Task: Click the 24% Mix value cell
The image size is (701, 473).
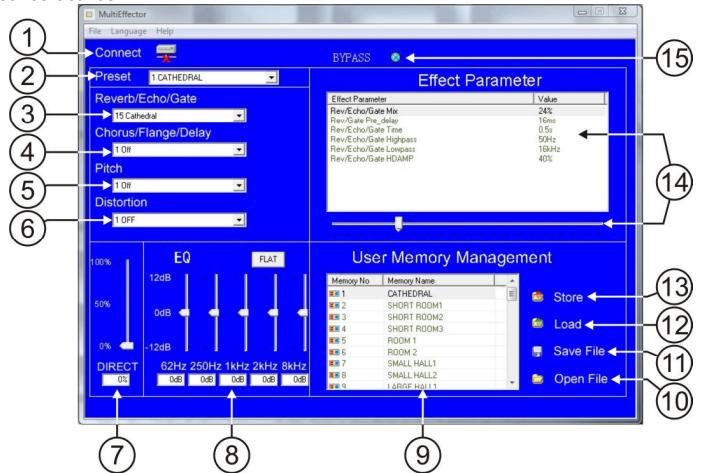Action: click(545, 111)
